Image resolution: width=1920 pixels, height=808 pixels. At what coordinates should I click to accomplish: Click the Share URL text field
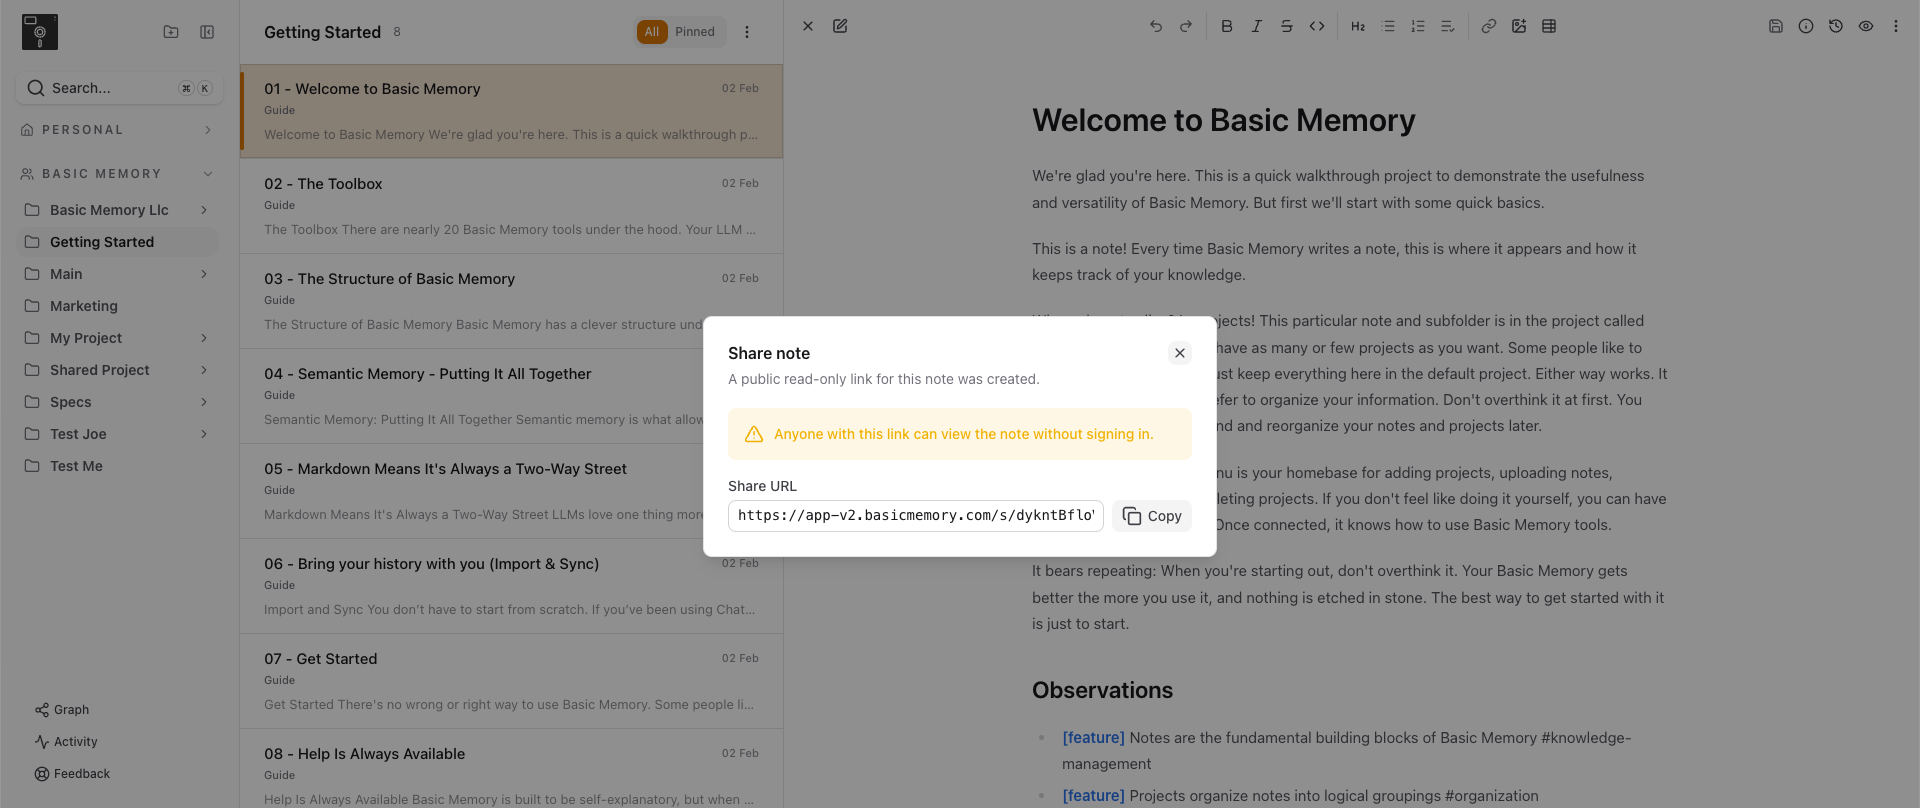(x=916, y=516)
